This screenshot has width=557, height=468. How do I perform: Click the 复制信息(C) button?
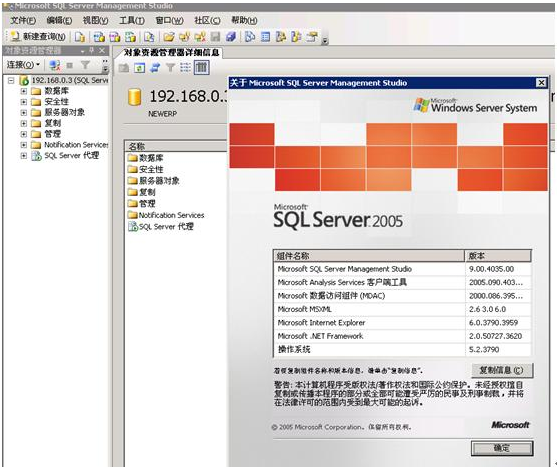[x=502, y=370]
